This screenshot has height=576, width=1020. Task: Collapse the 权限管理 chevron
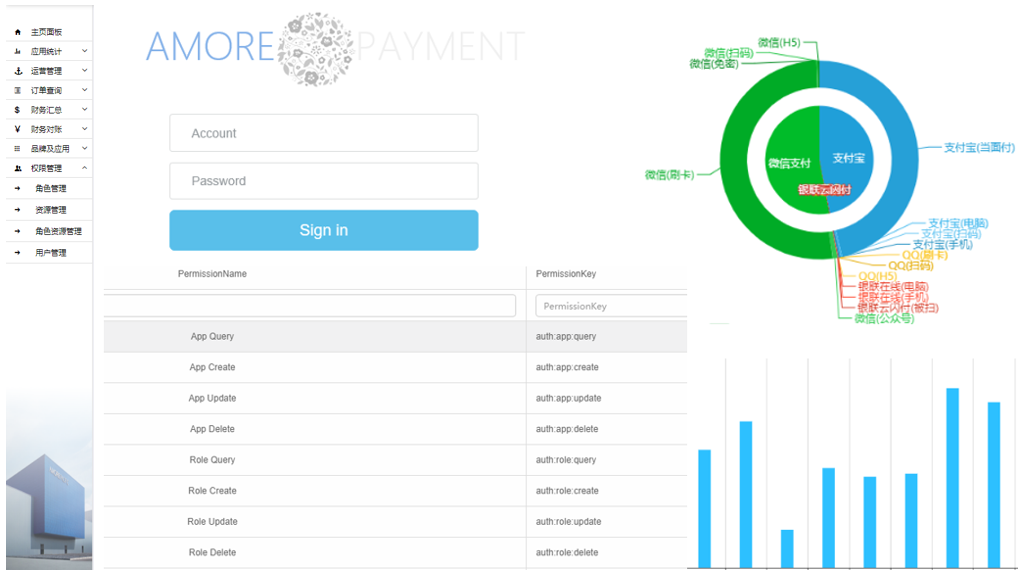click(85, 168)
